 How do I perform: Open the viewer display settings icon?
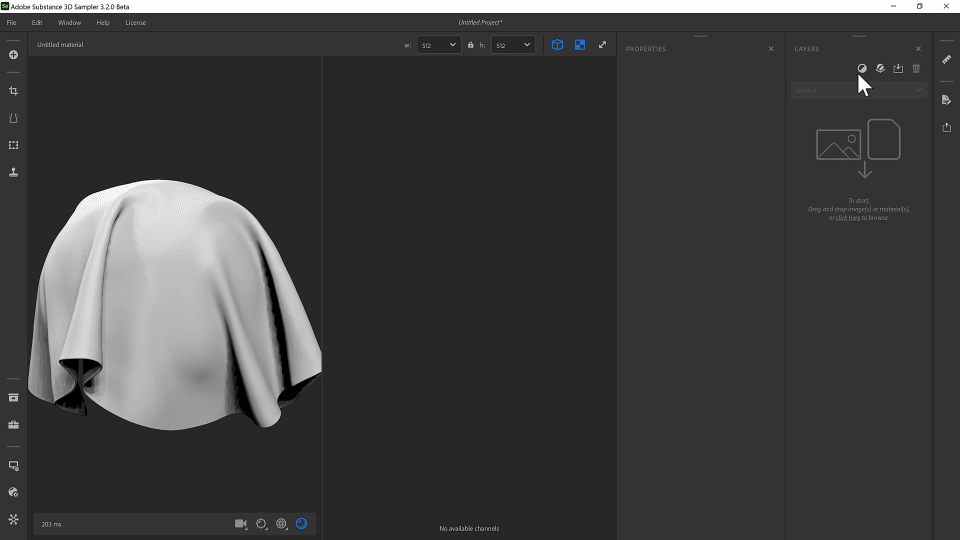pyautogui.click(x=13, y=466)
